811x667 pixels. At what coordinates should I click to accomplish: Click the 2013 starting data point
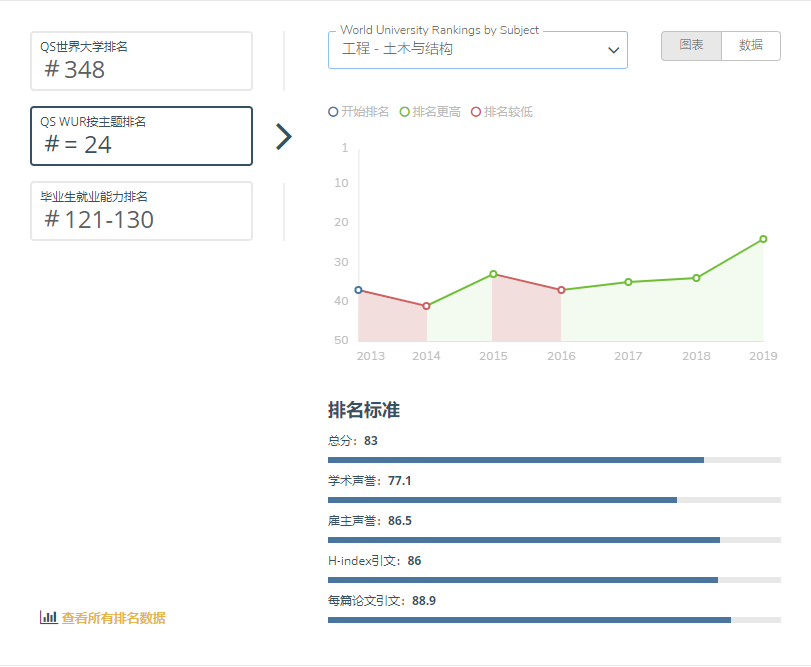click(359, 290)
